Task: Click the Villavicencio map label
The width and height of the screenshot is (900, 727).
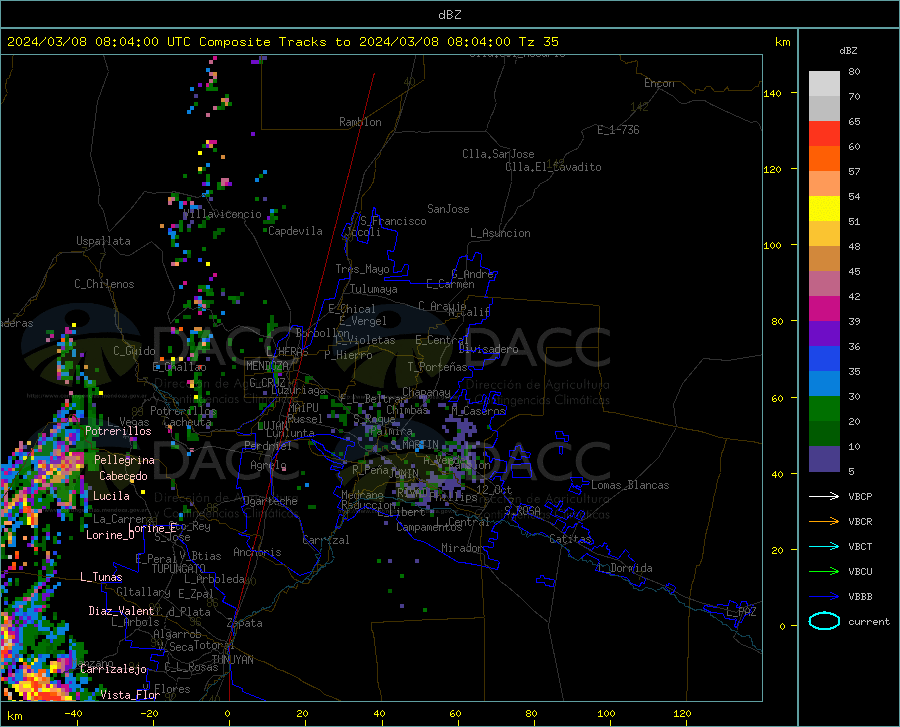Action: 222,214
